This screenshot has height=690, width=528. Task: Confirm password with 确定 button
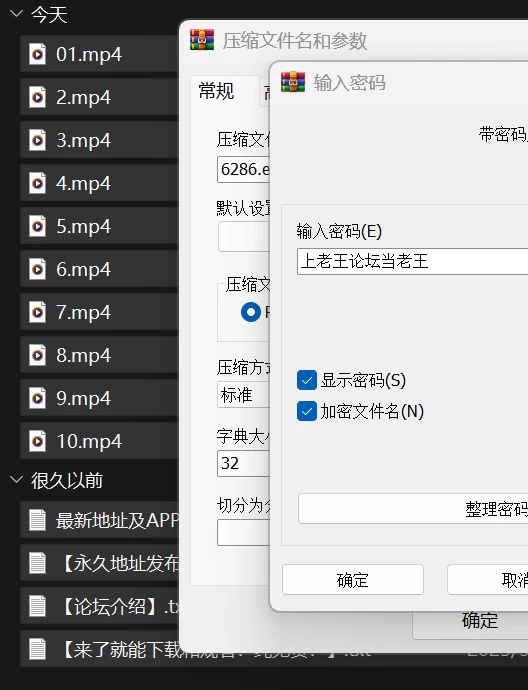click(x=353, y=580)
